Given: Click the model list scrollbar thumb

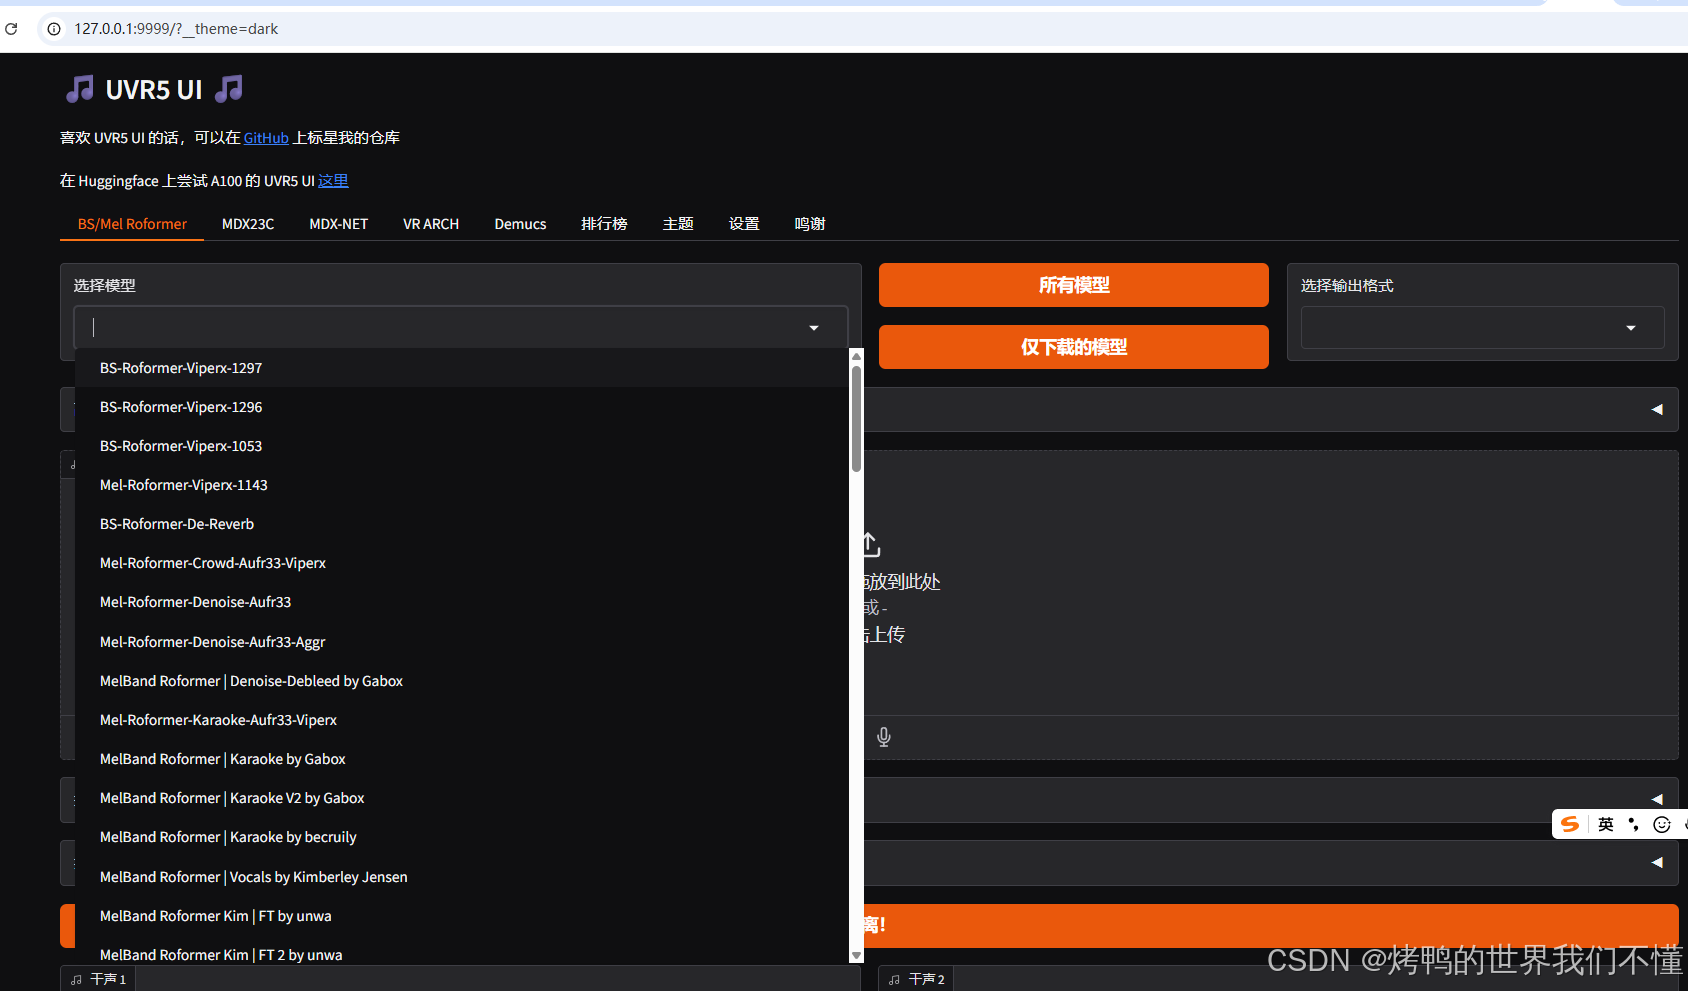Looking at the screenshot, I should 856,418.
